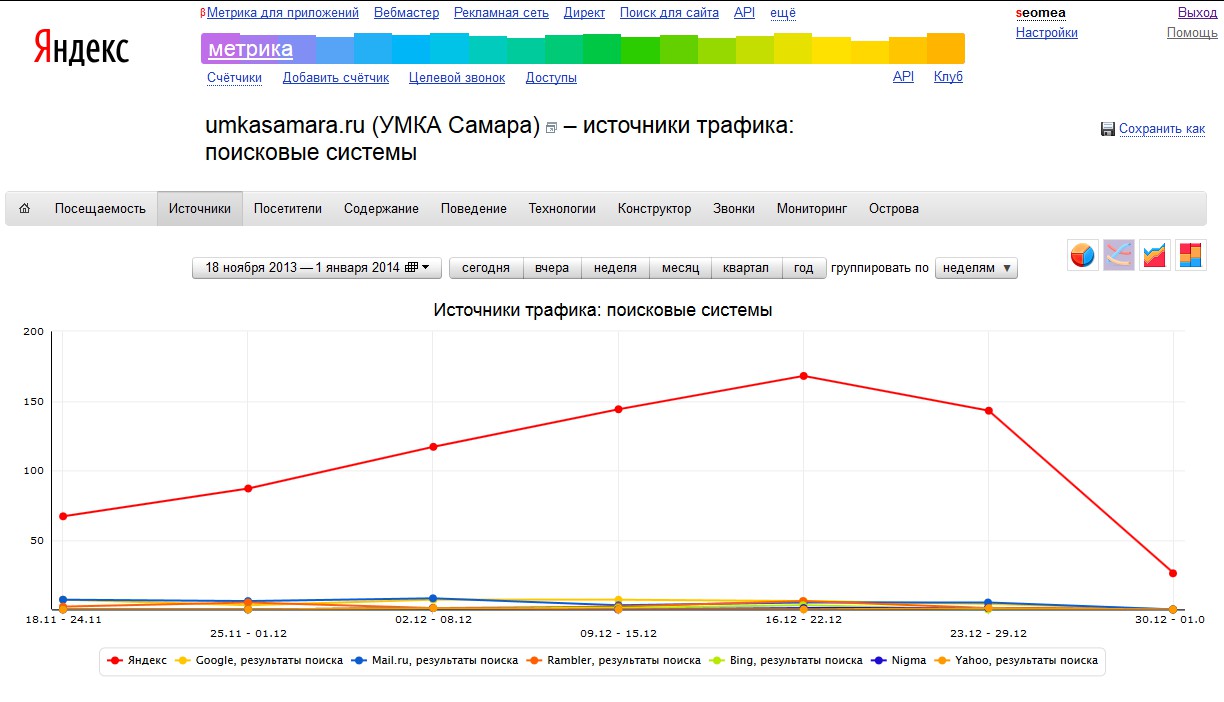Open the Вебмастер link
This screenshot has height=702, width=1224.
tap(406, 13)
